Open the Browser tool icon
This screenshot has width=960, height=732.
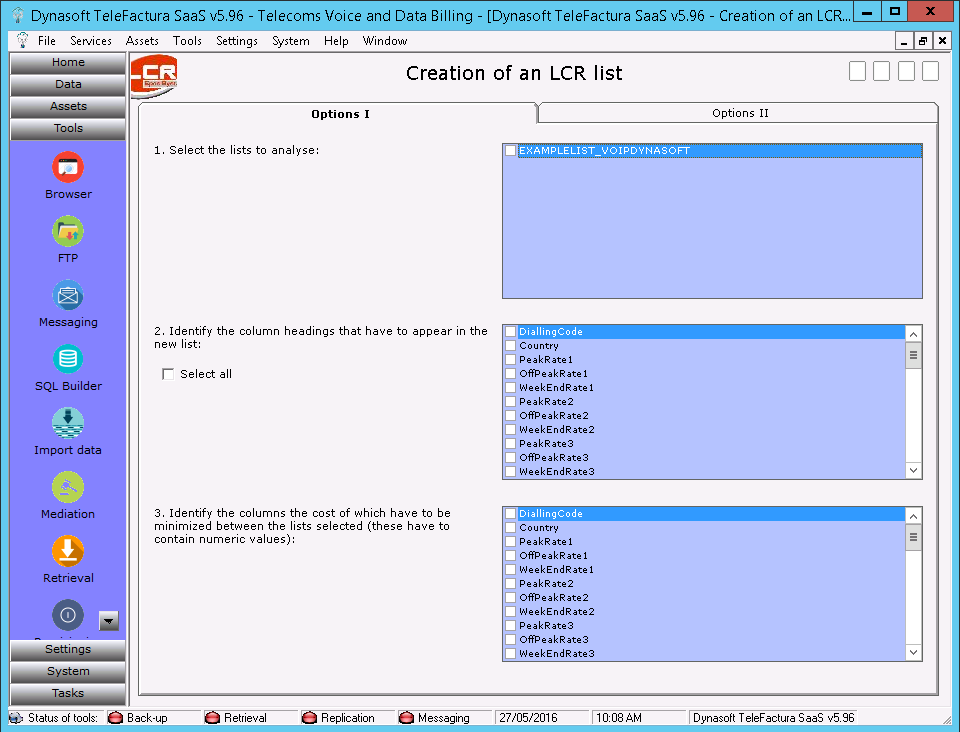click(68, 168)
